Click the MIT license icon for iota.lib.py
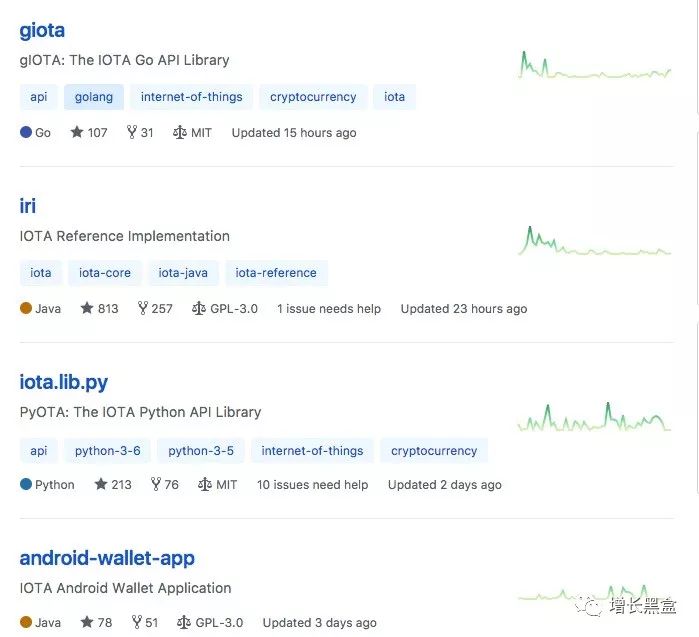The width and height of the screenshot is (699, 637). 205,485
